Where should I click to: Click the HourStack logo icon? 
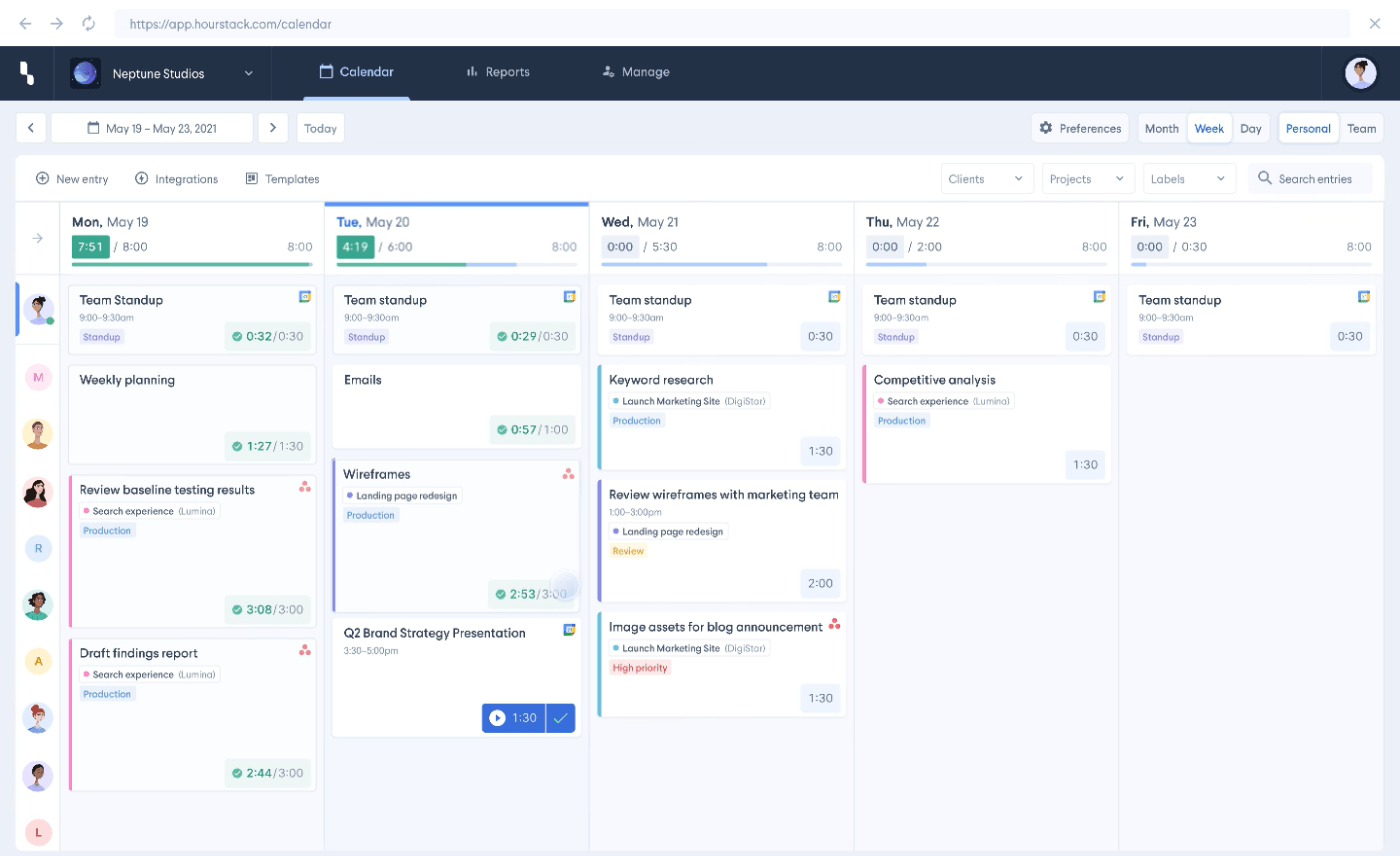27,72
